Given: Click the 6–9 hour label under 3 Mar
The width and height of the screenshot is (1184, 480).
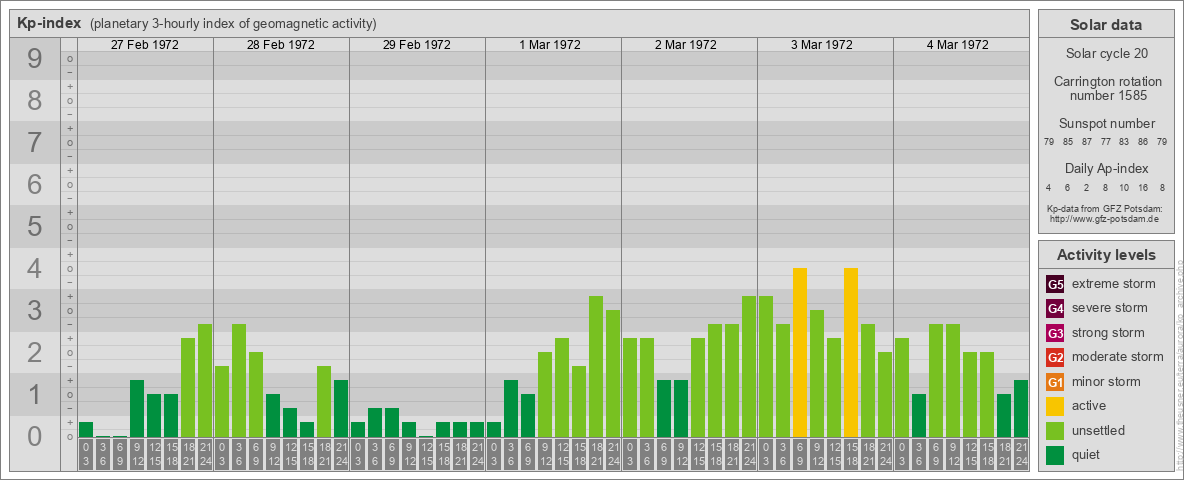Looking at the screenshot, I should click(x=800, y=455).
